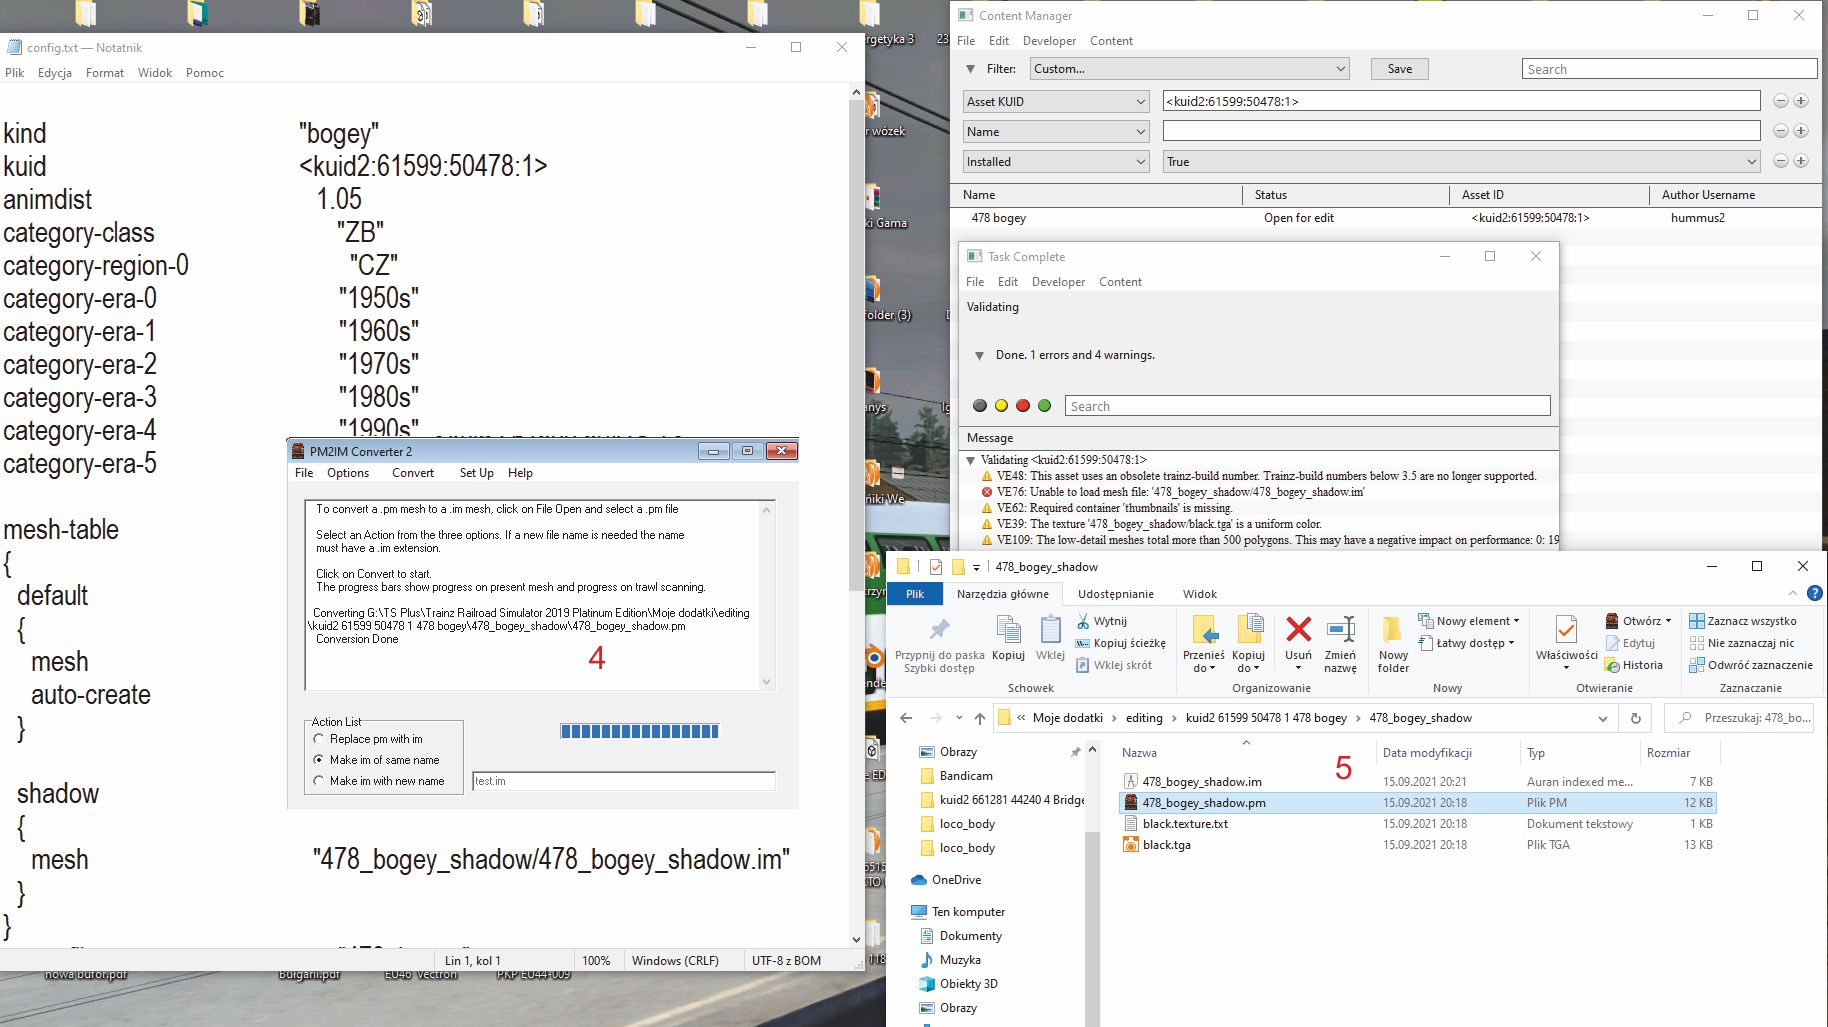Click 'Zaznacz wszystko' select all button
Screen dimensions: 1828x1027
pyautogui.click(x=1742, y=621)
